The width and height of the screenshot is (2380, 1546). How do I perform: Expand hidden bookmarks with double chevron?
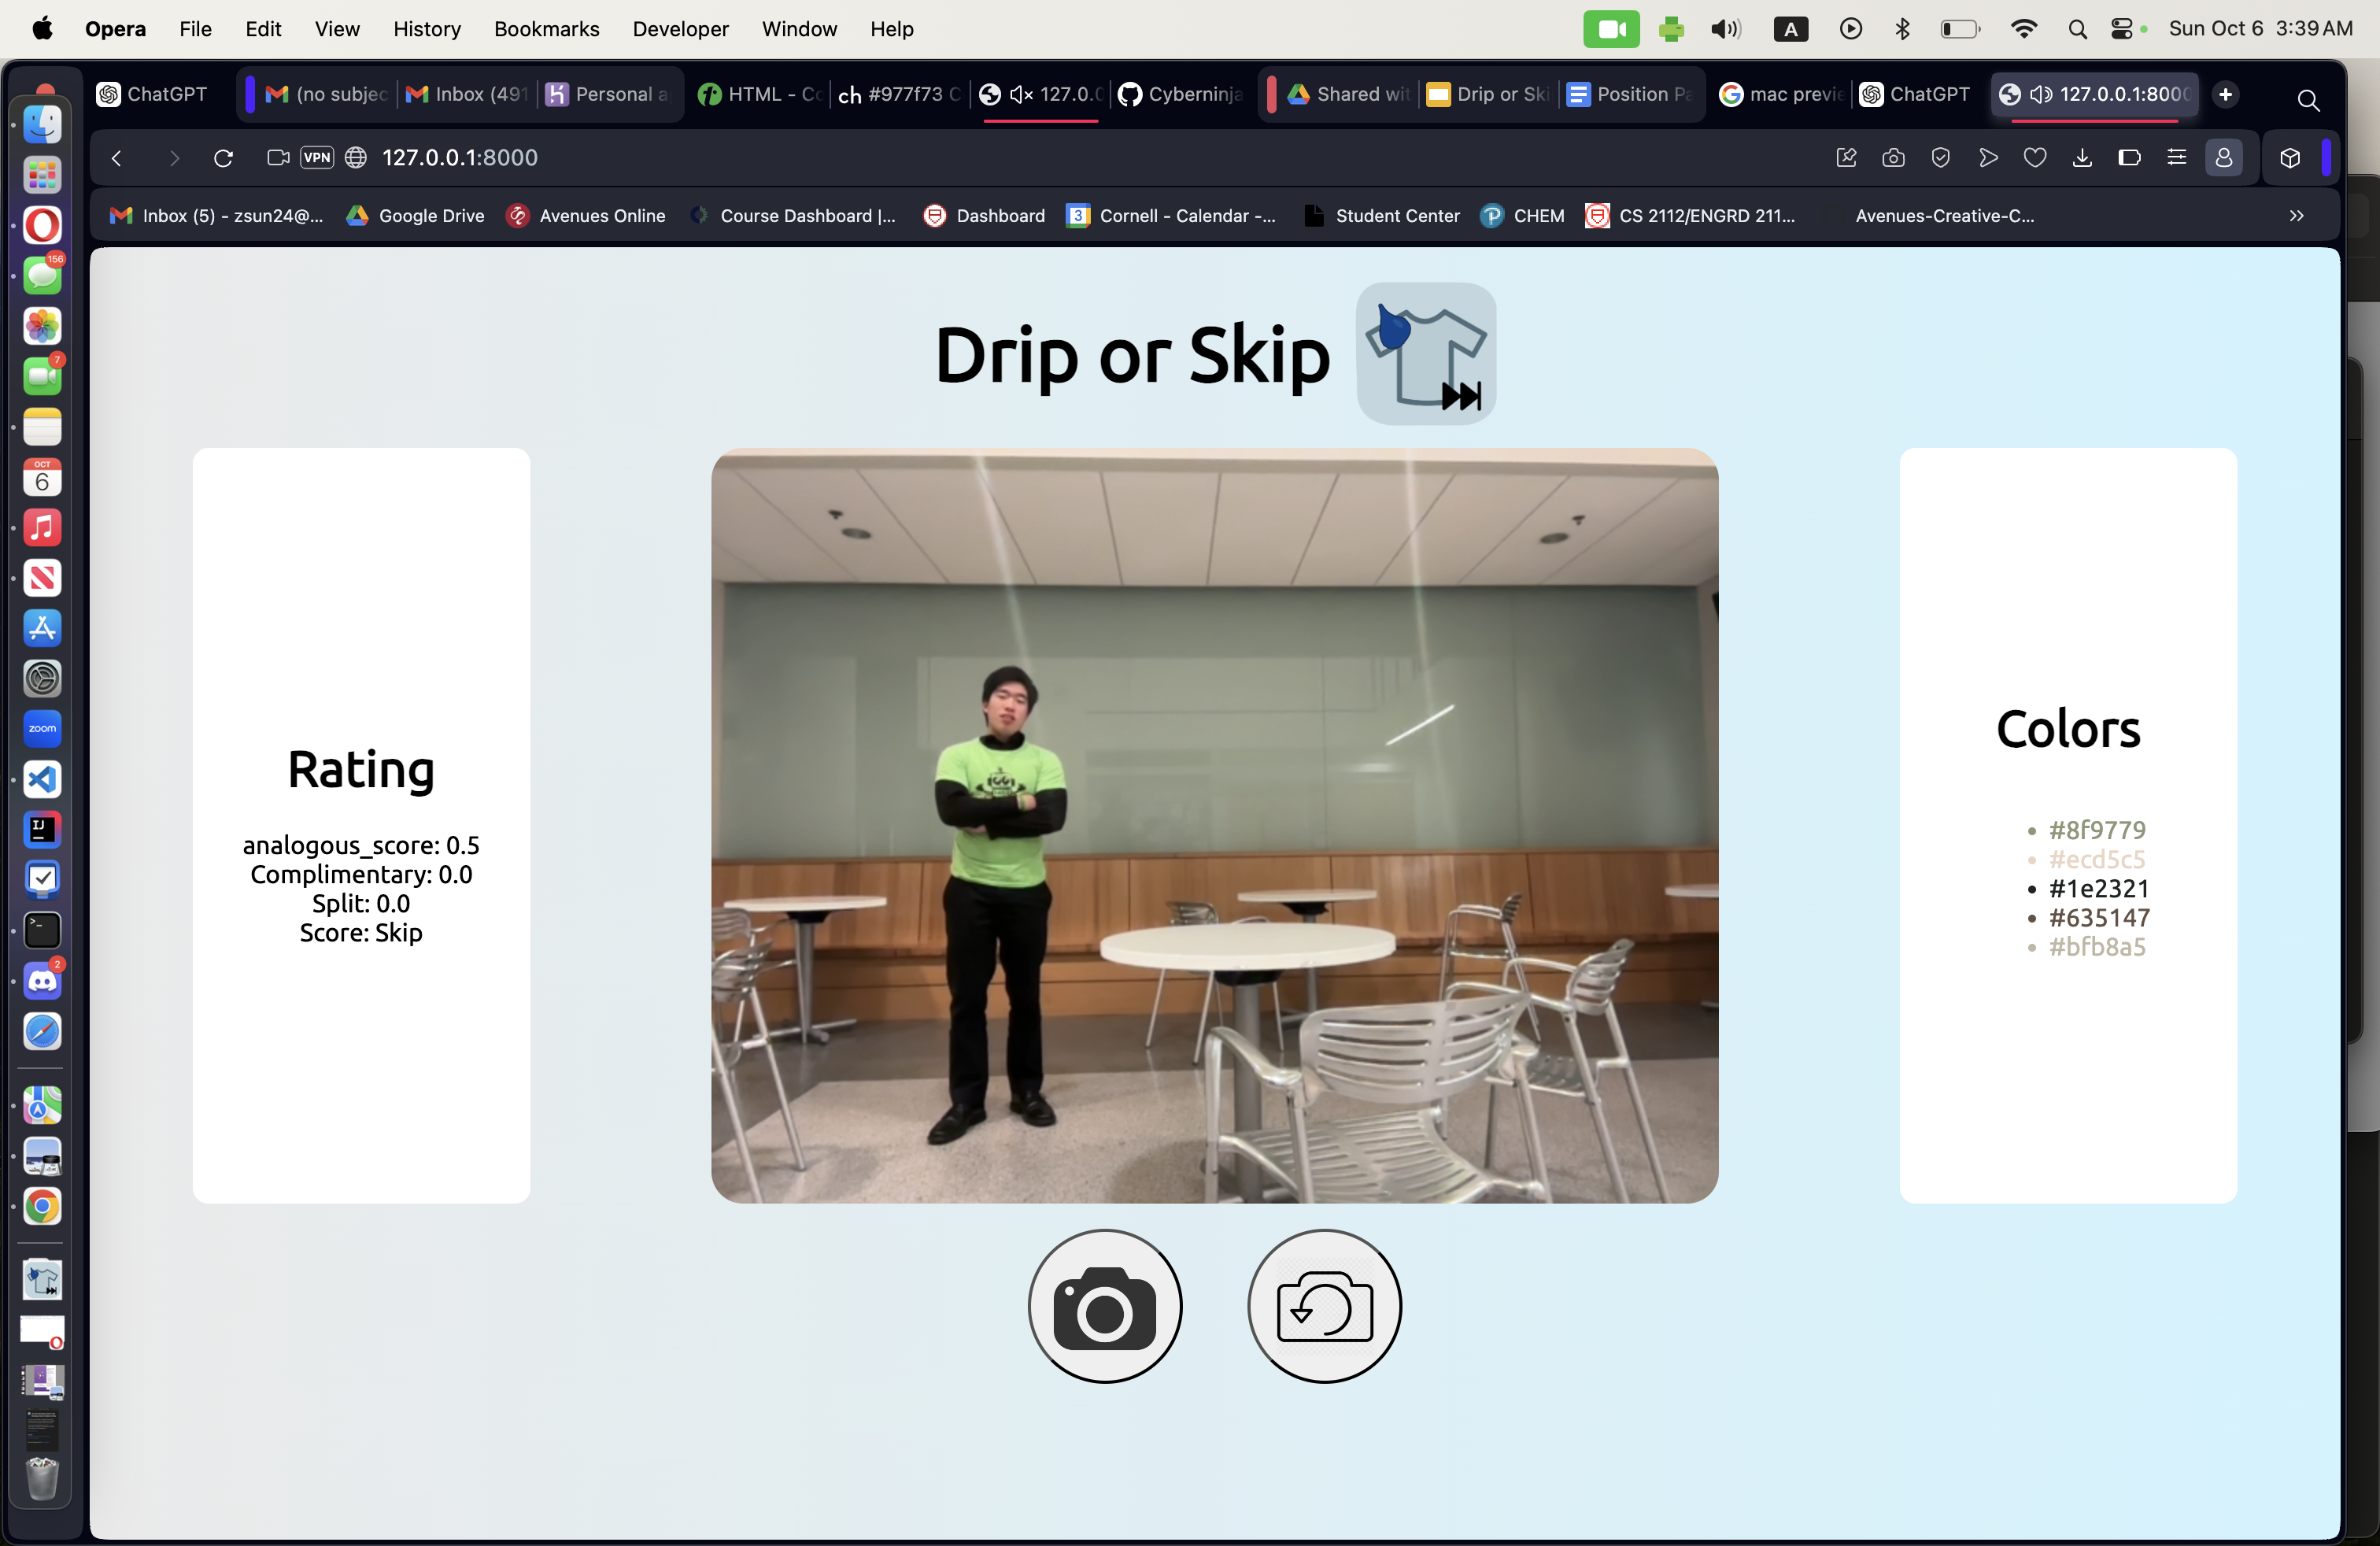point(2296,216)
